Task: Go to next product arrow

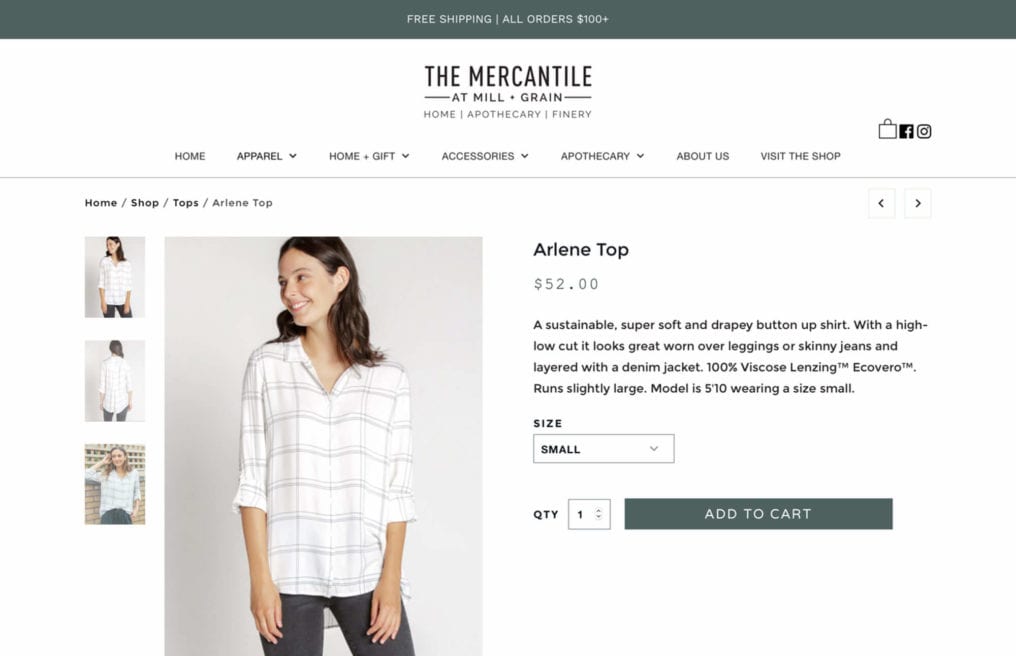Action: coord(918,204)
